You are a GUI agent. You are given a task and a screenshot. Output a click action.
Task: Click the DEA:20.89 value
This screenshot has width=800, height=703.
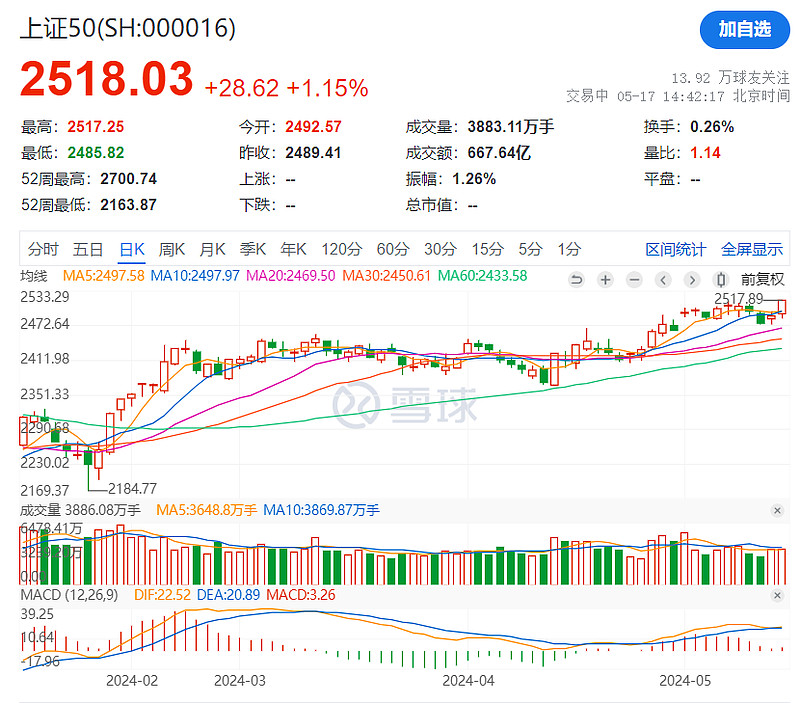coord(228,595)
